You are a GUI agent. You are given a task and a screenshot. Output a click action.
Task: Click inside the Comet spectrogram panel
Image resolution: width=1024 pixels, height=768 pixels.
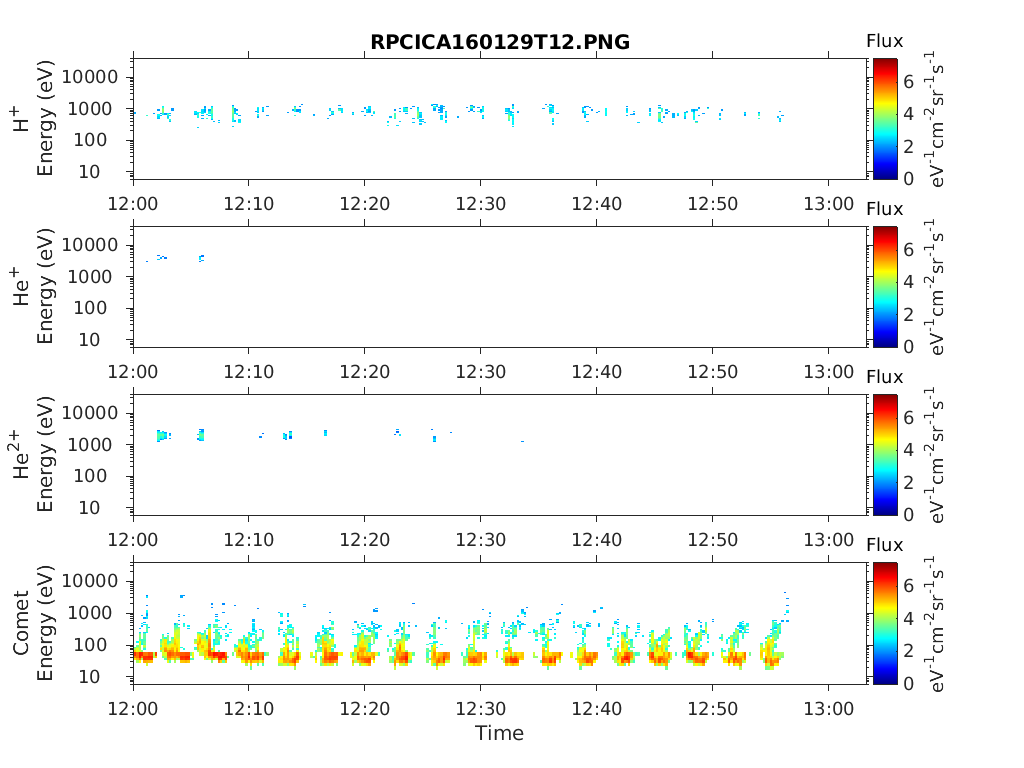(x=500, y=623)
